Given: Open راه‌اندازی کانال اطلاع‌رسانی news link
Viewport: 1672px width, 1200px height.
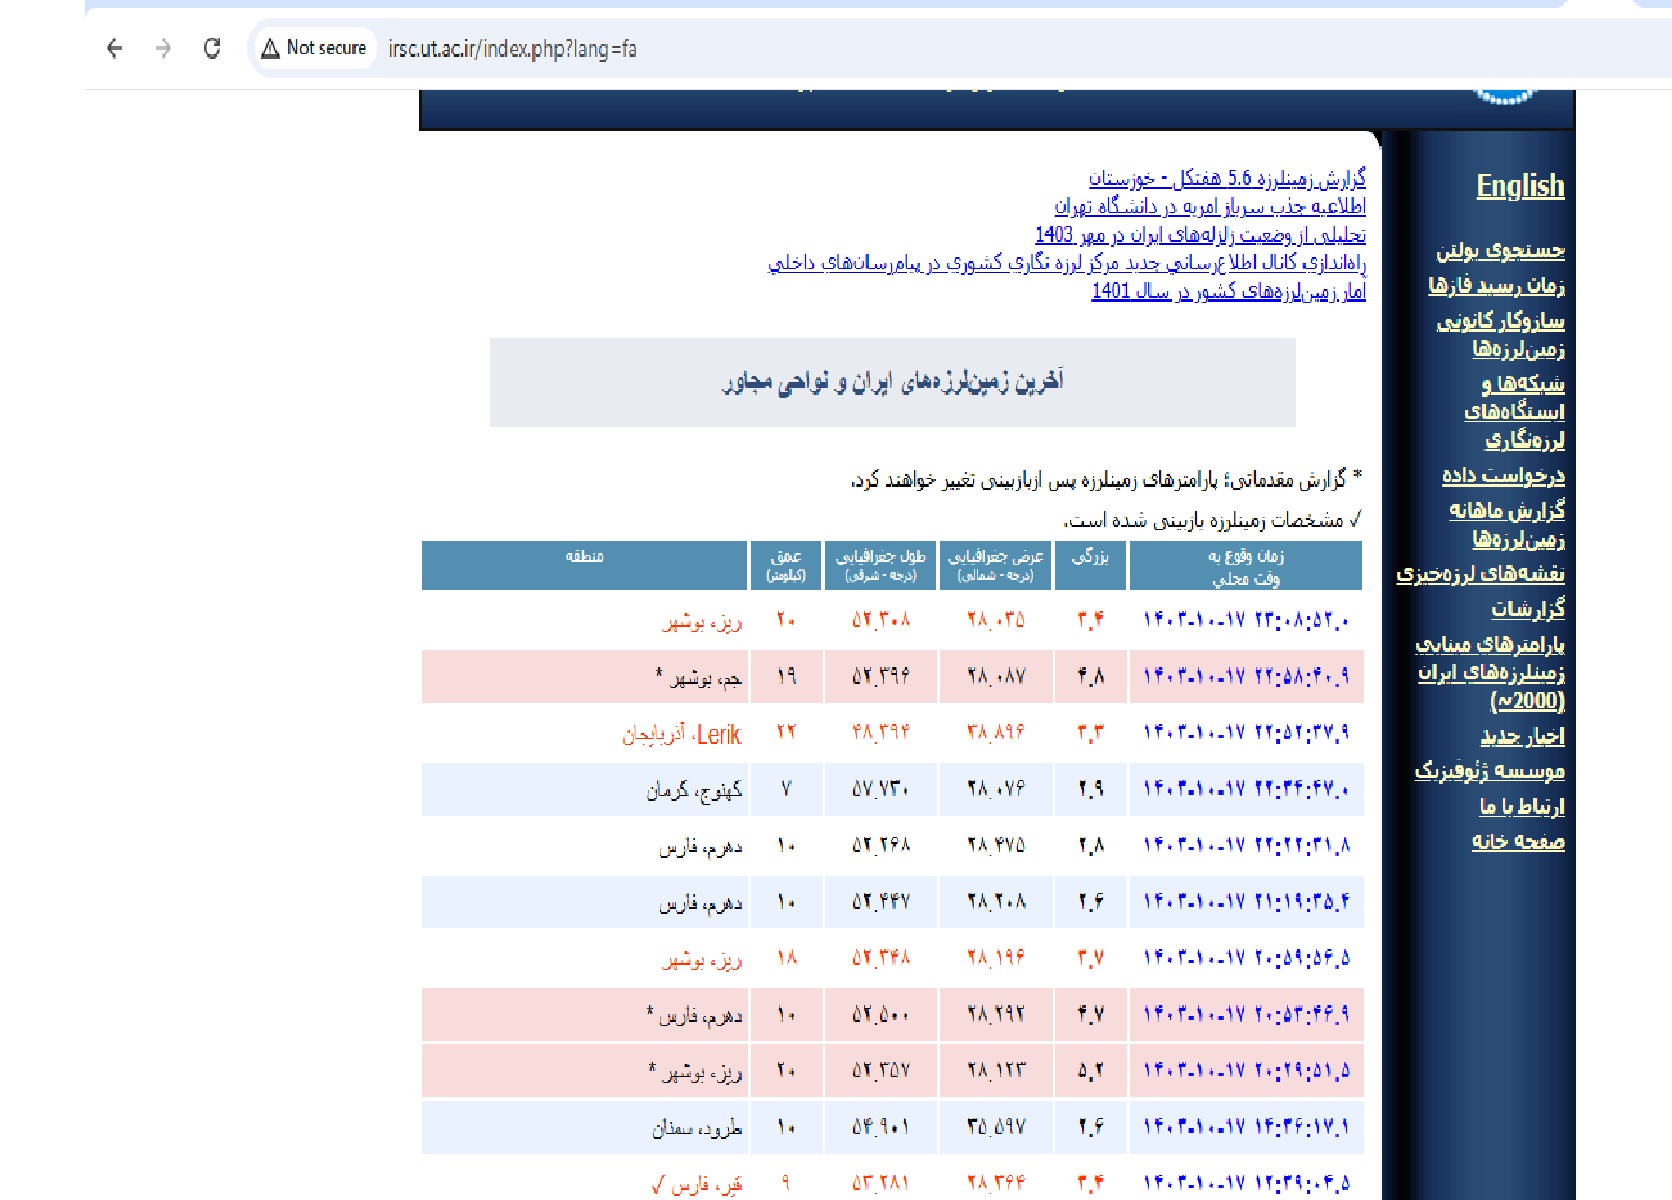Looking at the screenshot, I should (x=1067, y=263).
